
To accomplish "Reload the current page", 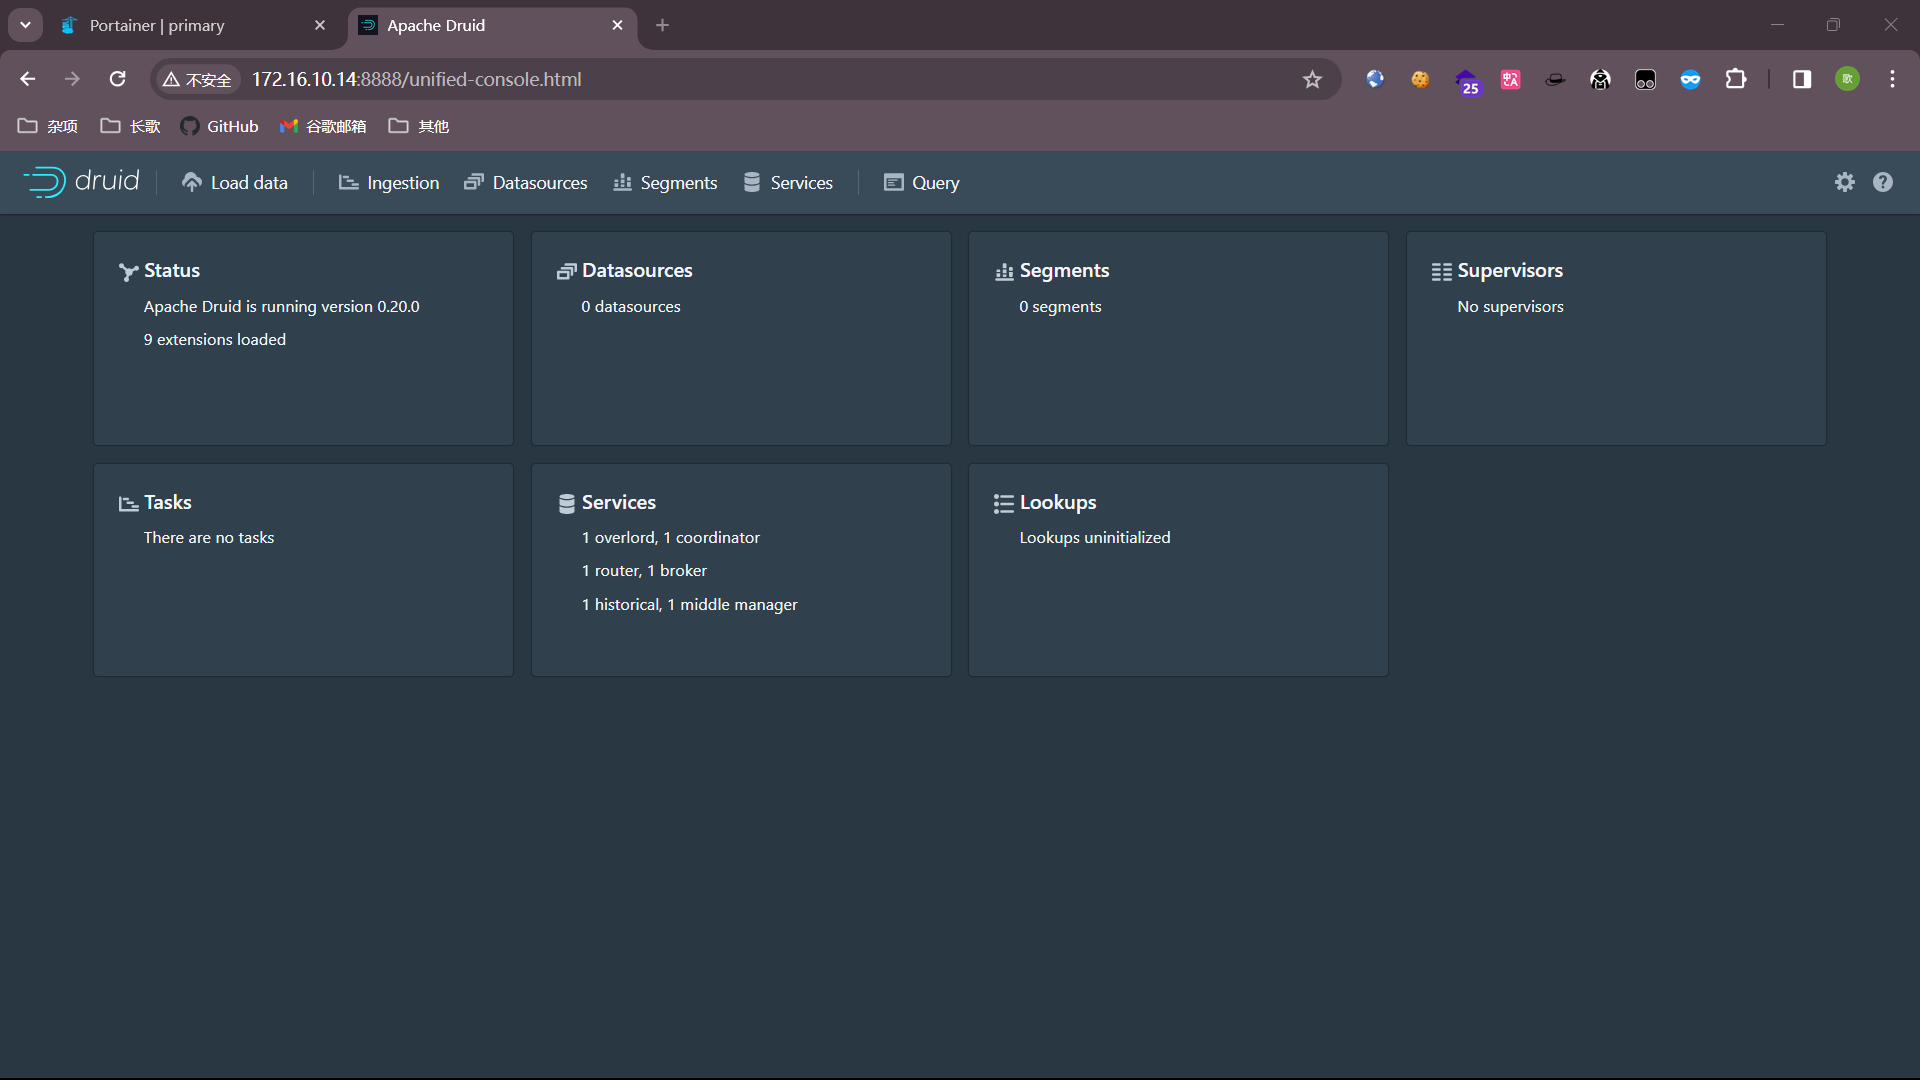I will [118, 79].
